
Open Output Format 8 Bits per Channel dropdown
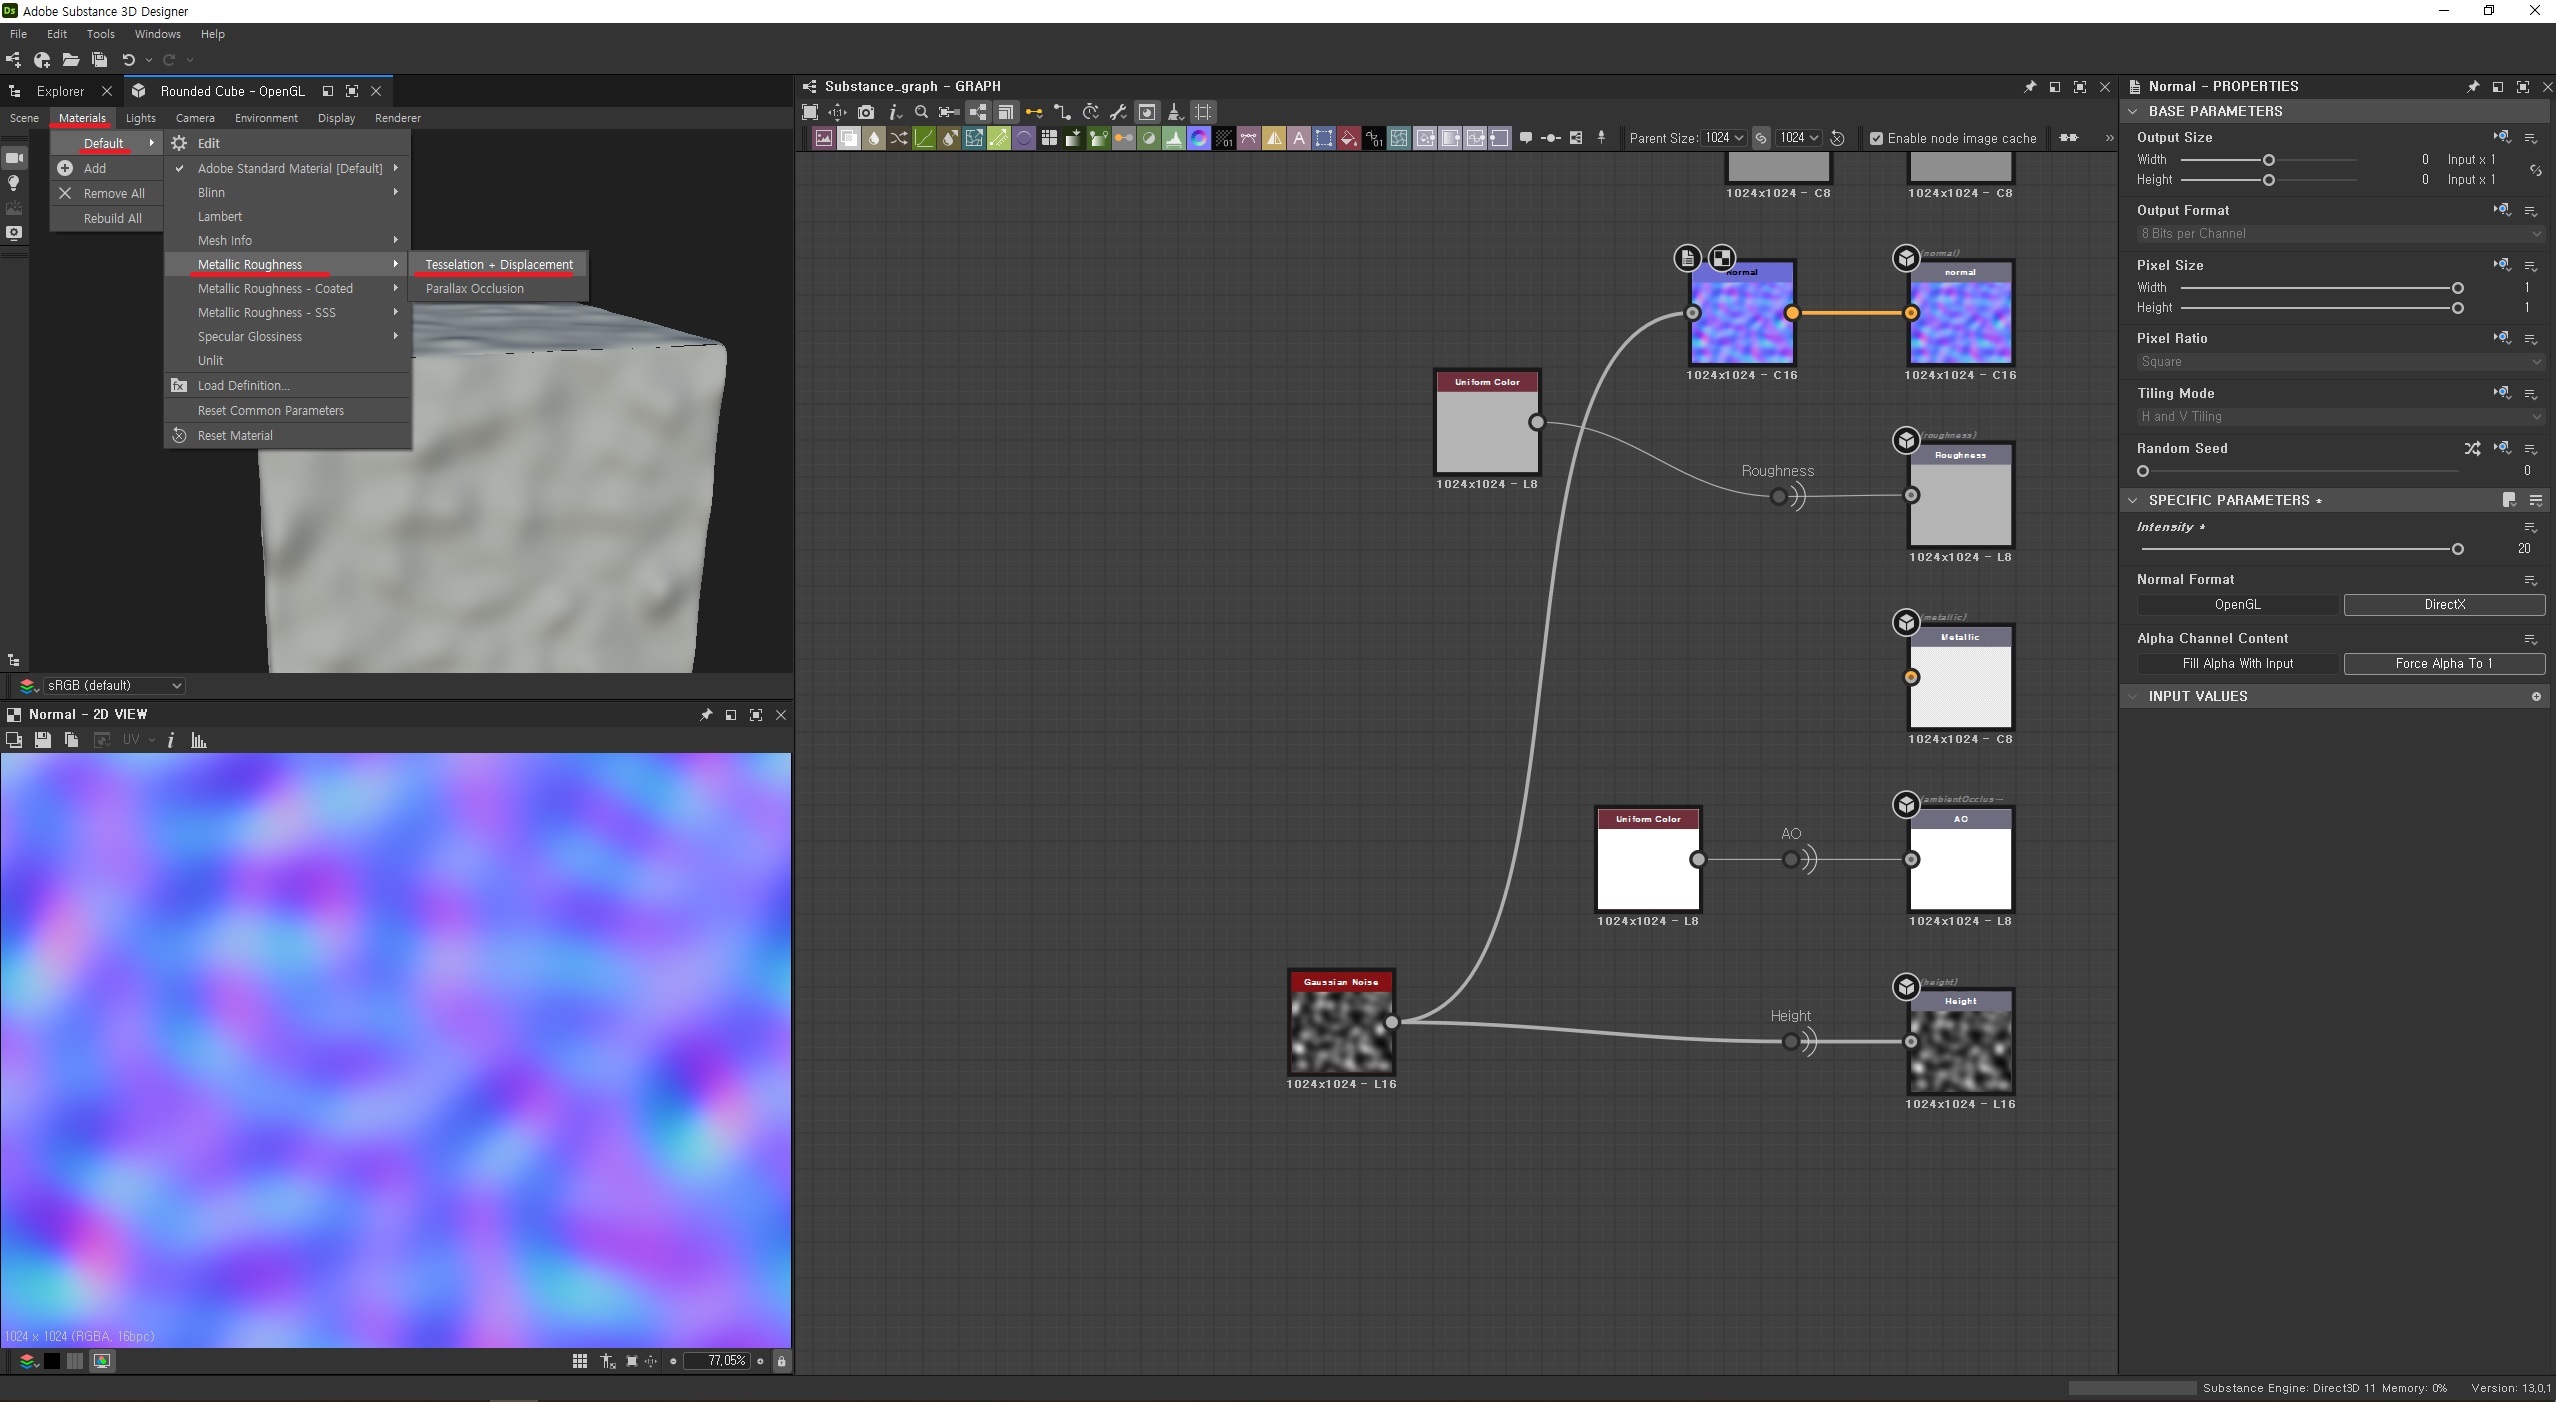2340,234
